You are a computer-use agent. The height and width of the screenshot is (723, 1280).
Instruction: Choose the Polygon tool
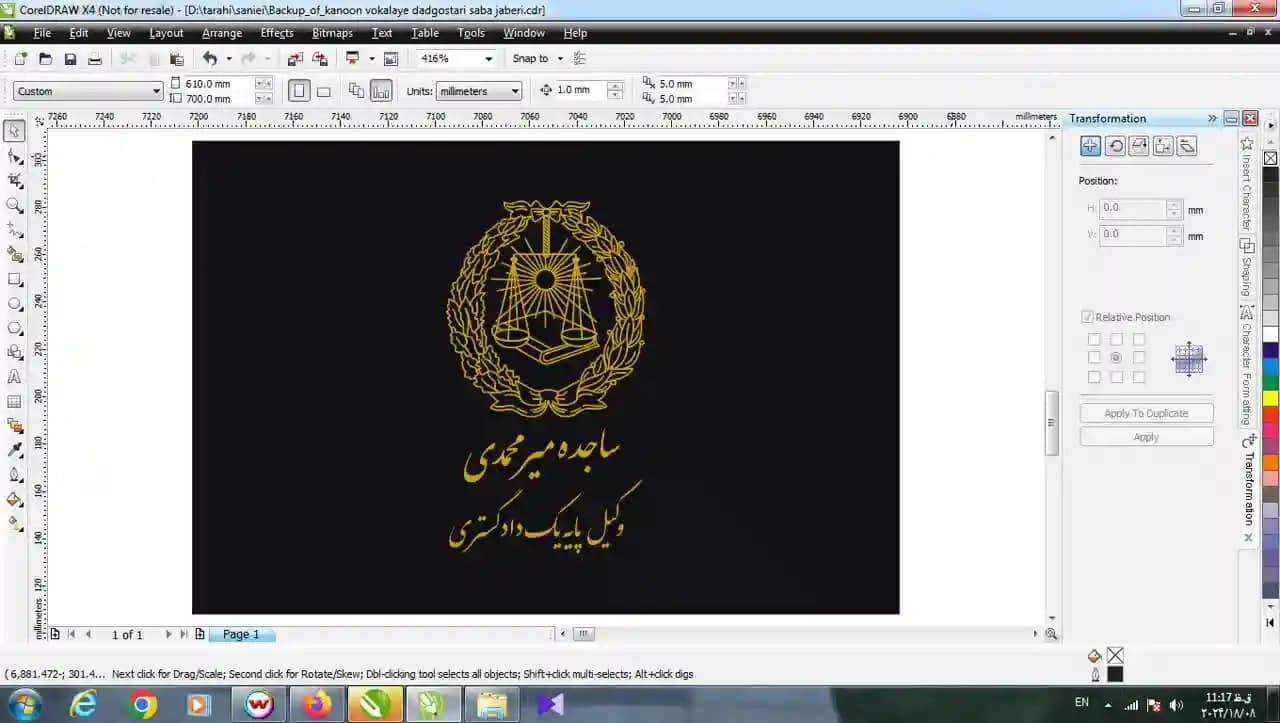click(14, 328)
